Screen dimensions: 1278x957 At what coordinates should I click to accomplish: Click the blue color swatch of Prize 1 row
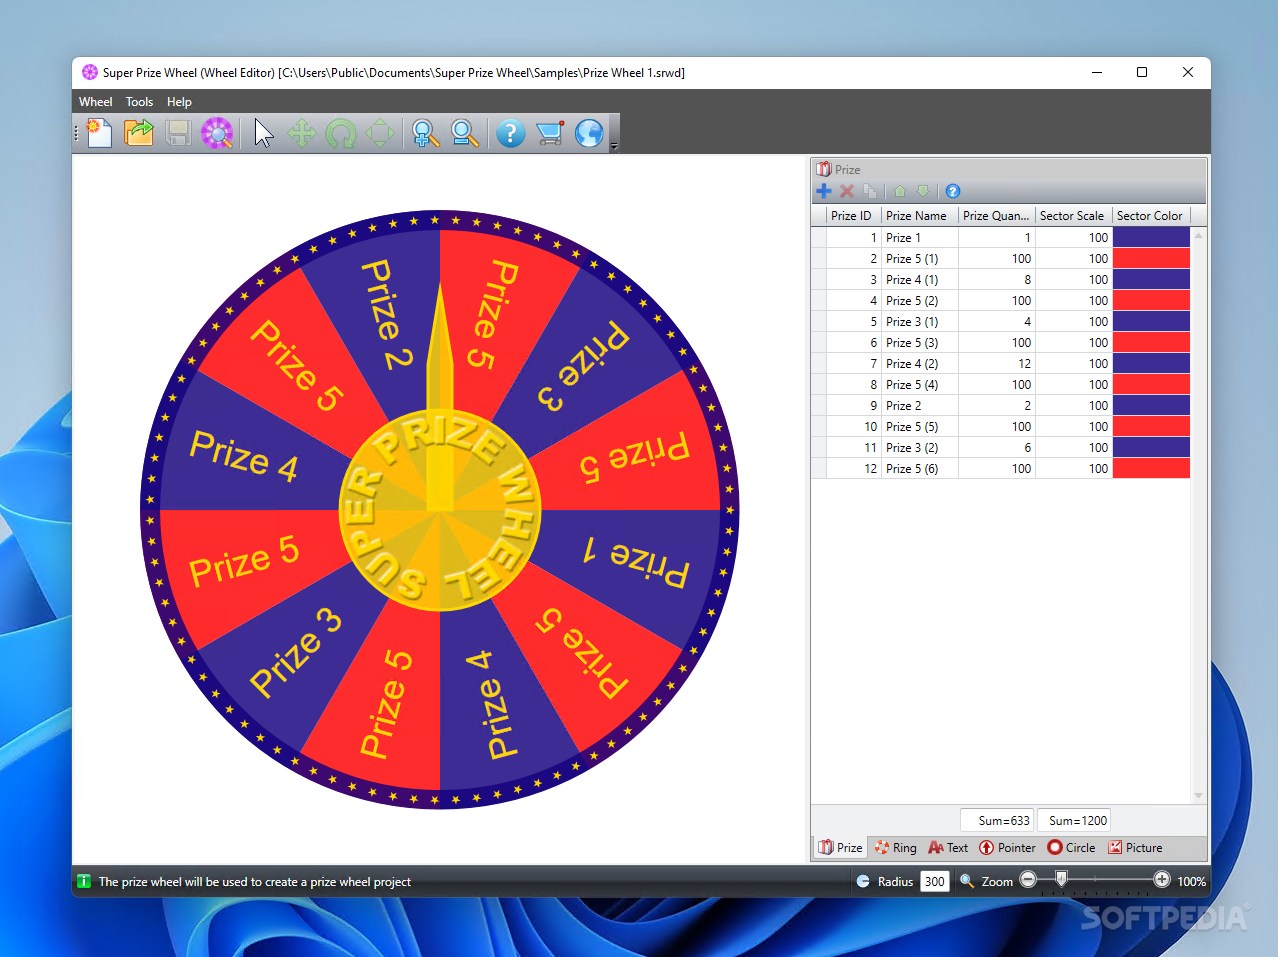tap(1151, 238)
